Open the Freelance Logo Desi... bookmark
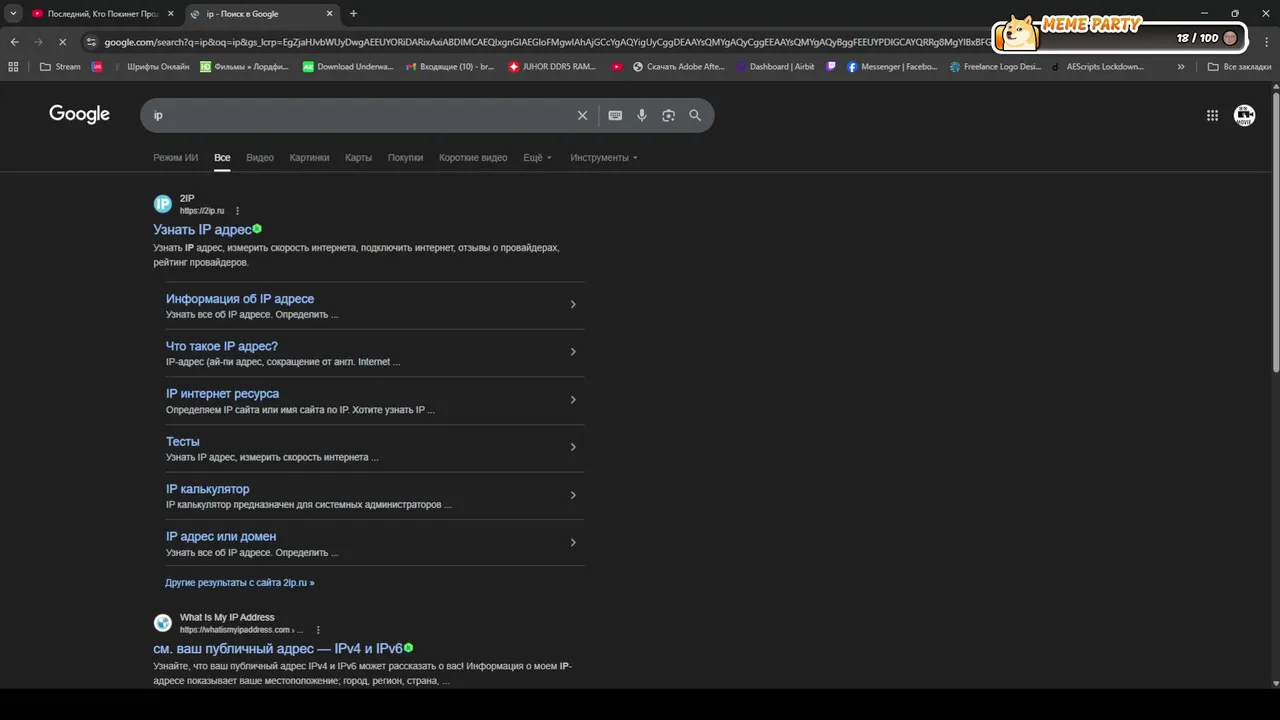Image resolution: width=1280 pixels, height=720 pixels. (x=995, y=67)
